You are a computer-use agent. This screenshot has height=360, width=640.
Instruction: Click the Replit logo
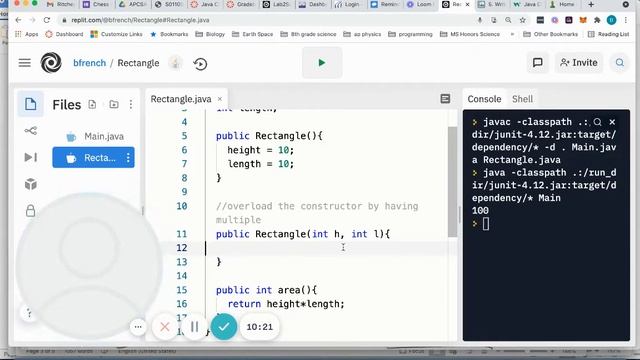(51, 63)
